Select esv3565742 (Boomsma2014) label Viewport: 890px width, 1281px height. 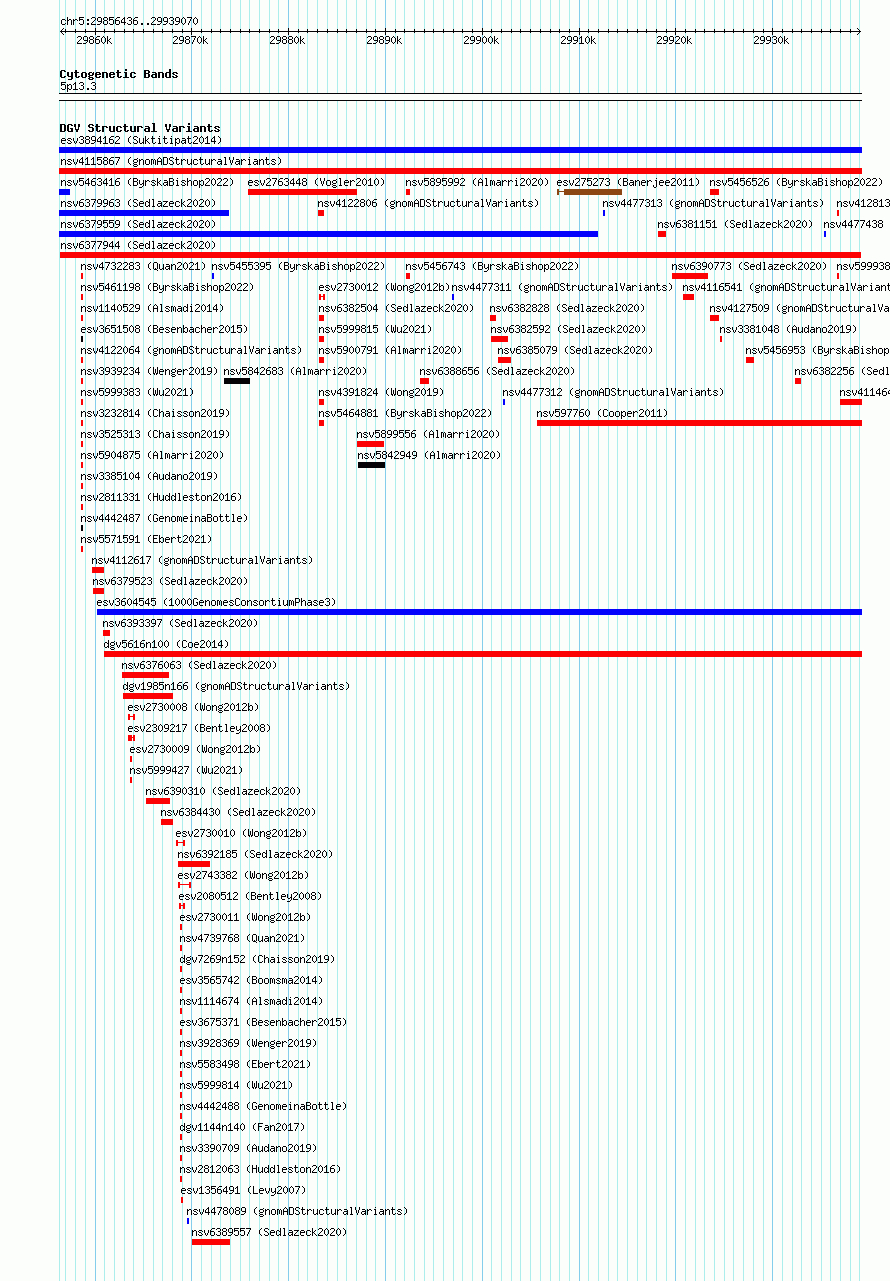(252, 981)
